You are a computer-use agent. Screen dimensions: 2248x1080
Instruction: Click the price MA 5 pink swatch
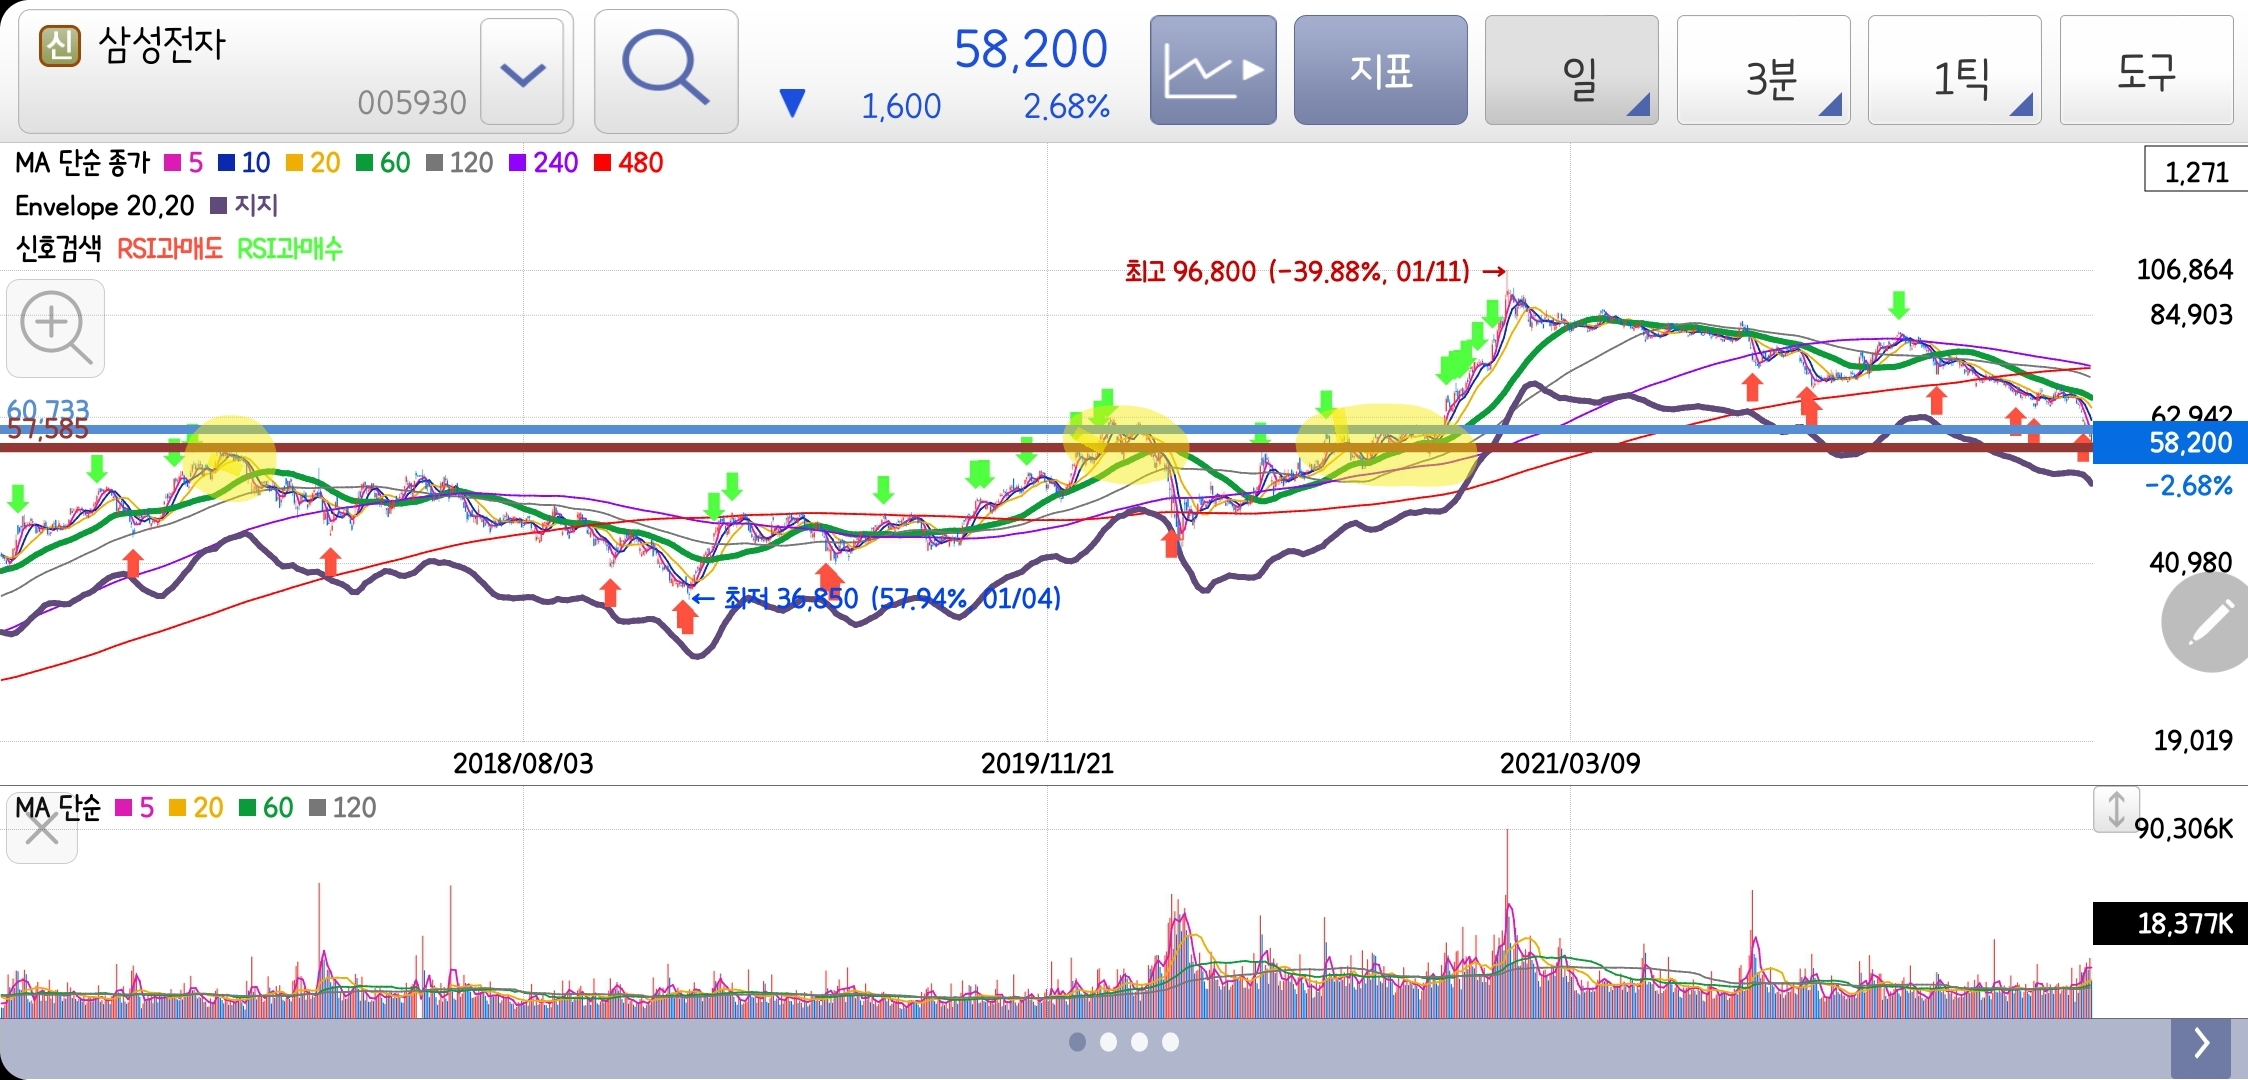[172, 163]
